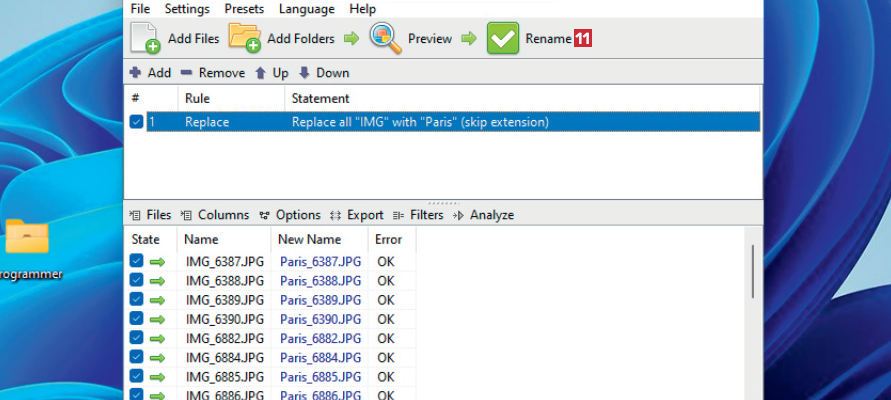Open the Columns dropdown menu
The height and width of the screenshot is (400, 891).
click(215, 215)
